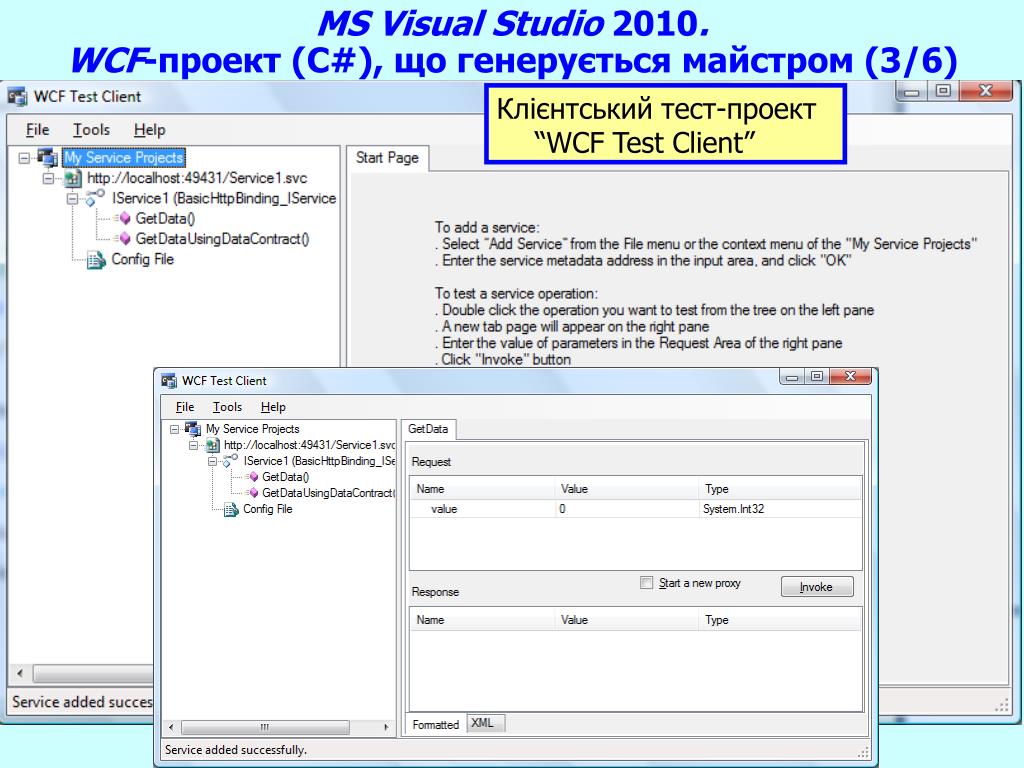Select GetDataUsingDataContract() in back window tree
The width and height of the screenshot is (1024, 768).
(222, 239)
